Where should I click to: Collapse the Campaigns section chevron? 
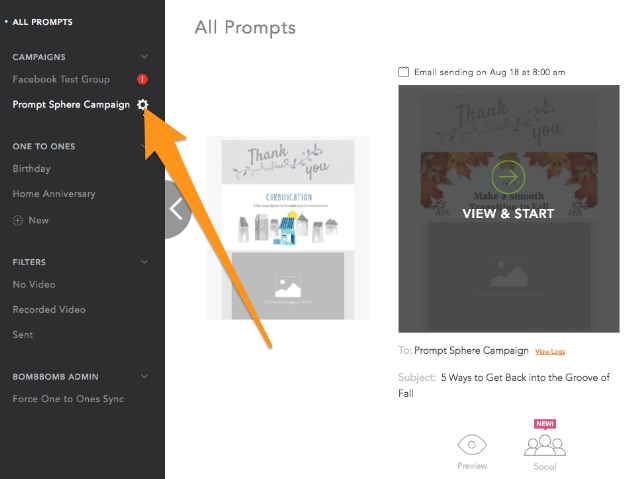(x=144, y=57)
